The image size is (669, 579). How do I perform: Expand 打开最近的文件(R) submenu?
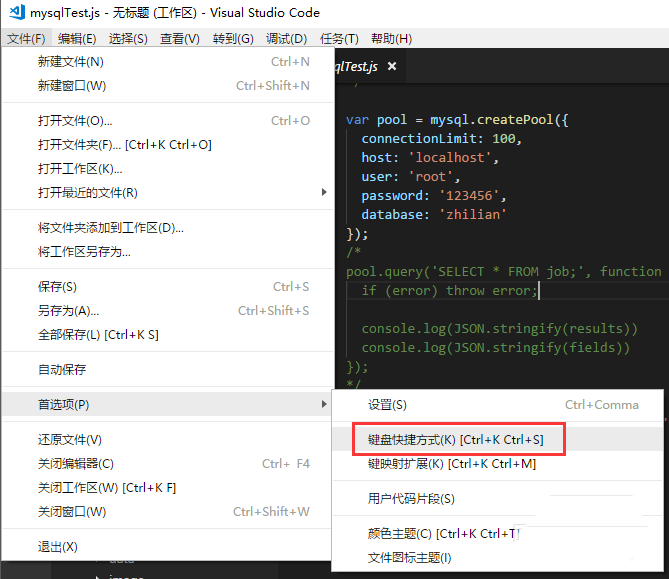[x=168, y=193]
